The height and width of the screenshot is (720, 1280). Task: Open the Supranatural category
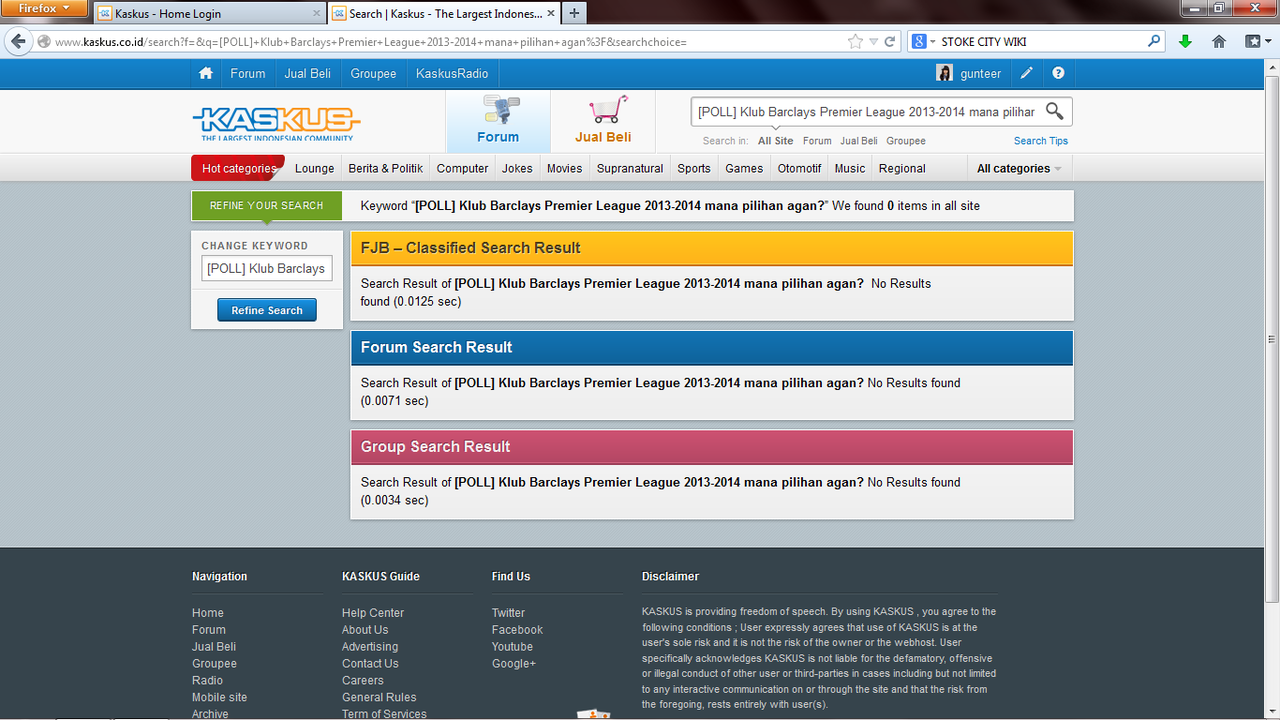pos(630,168)
